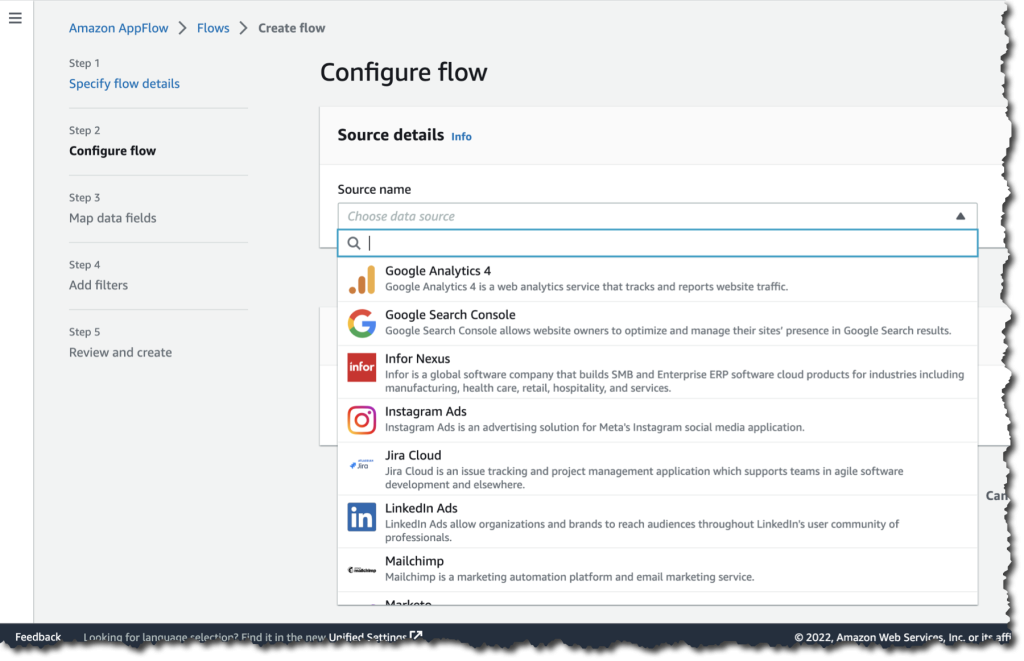The width and height of the screenshot is (1024, 661).
Task: Click the Instagram Ads camera icon
Action: [361, 419]
